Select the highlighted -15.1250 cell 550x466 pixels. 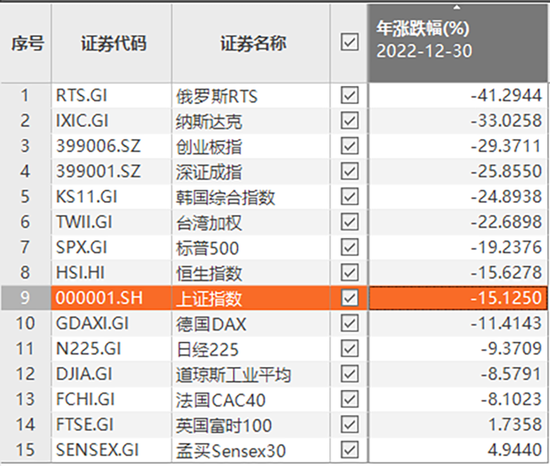tap(457, 298)
